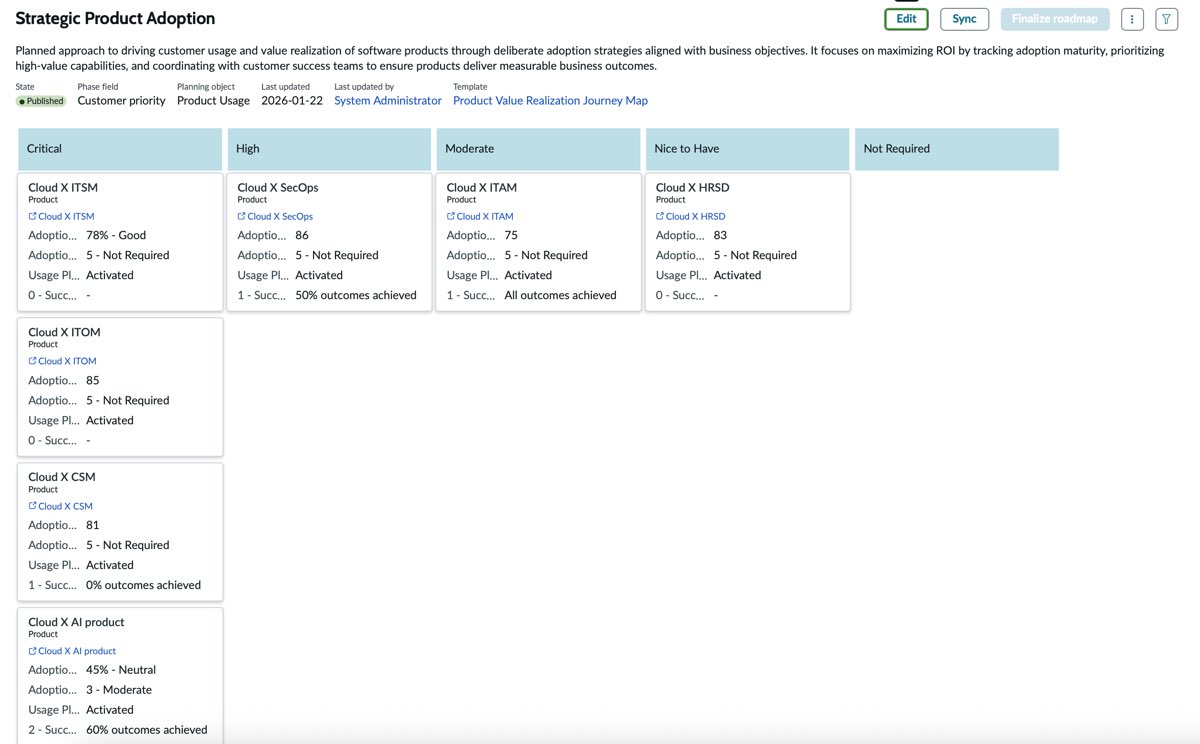Select the Cloud X ITOM card title

(64, 332)
